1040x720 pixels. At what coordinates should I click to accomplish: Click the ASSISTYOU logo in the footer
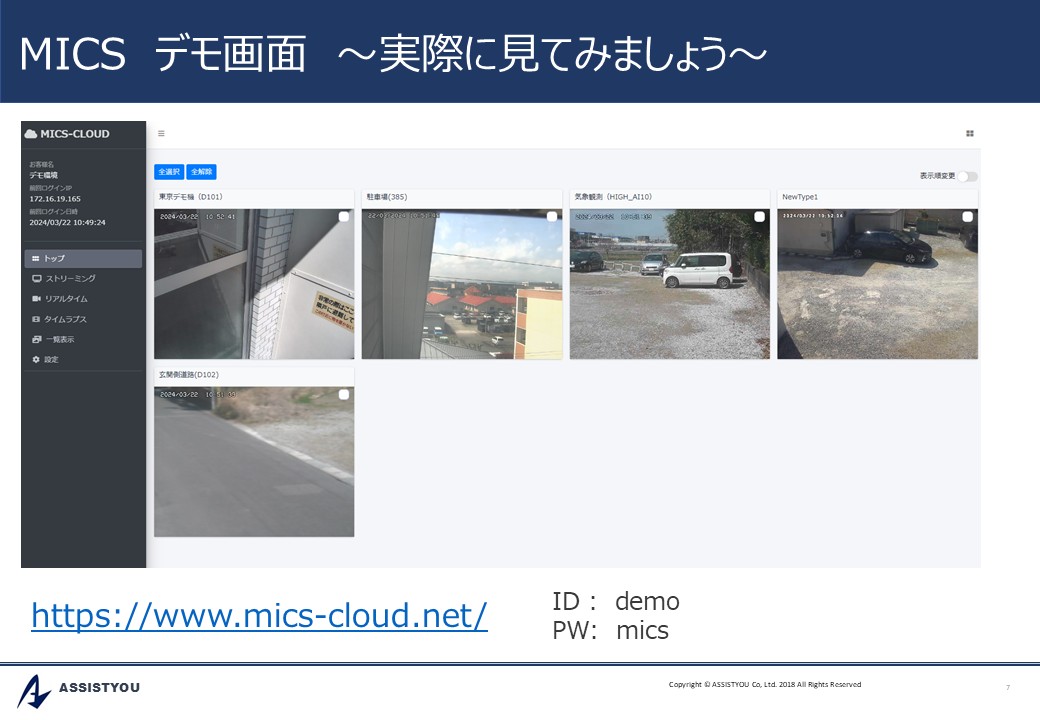78,690
